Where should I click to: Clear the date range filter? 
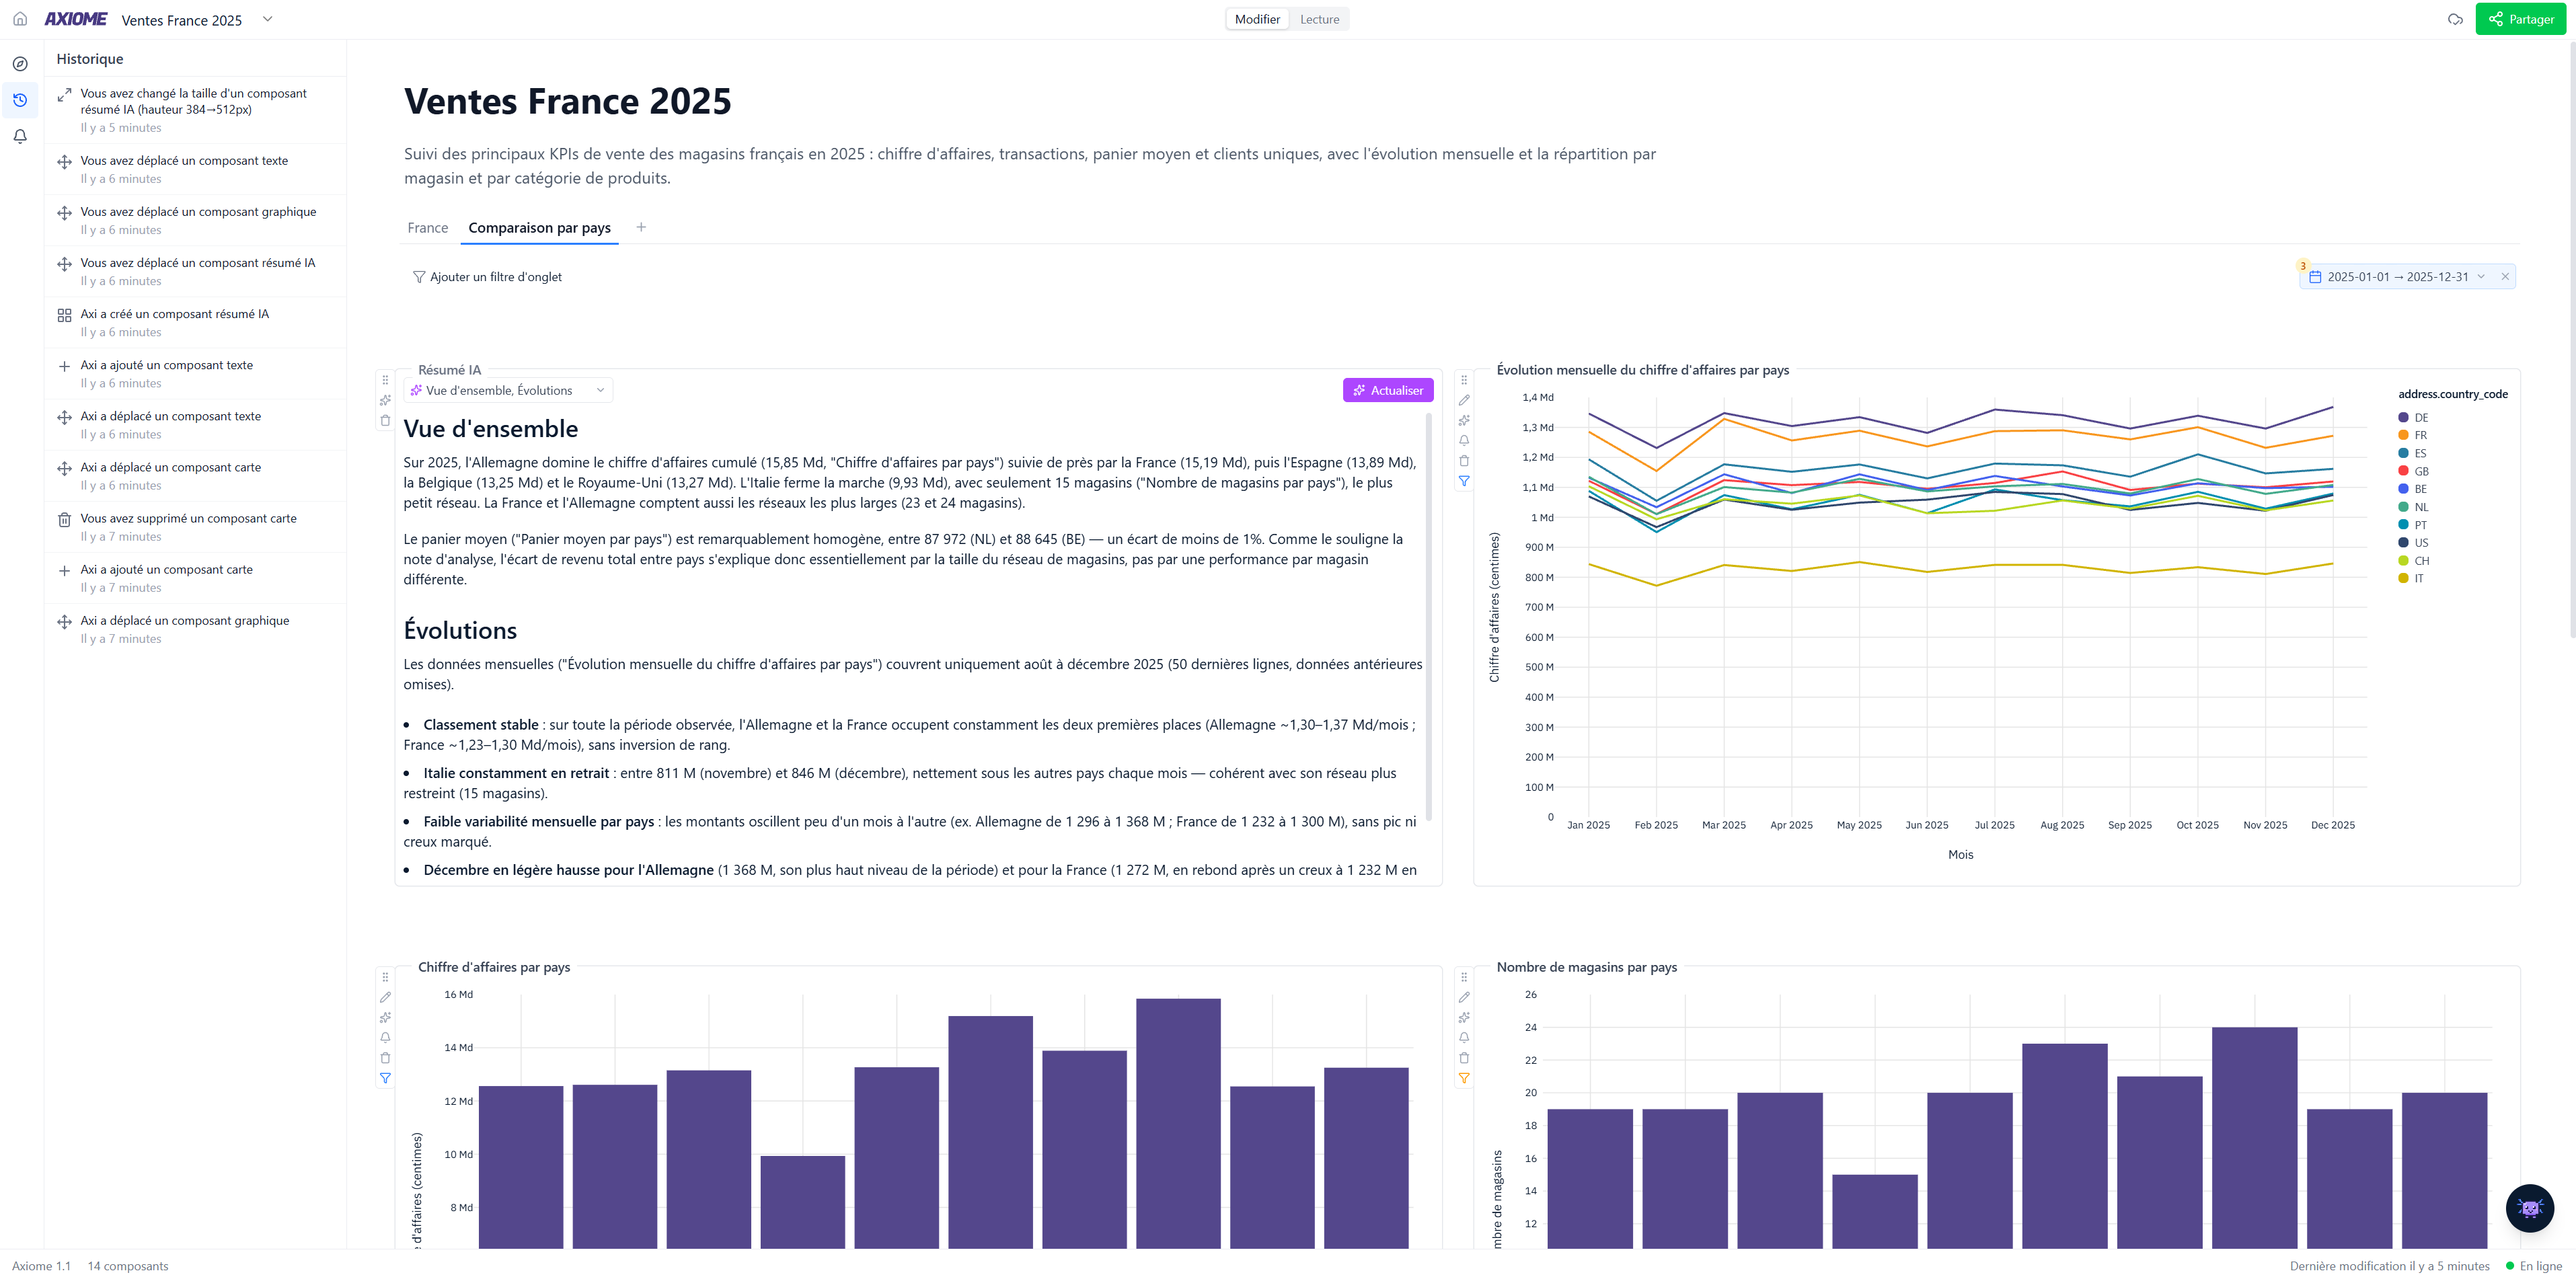coord(2505,277)
